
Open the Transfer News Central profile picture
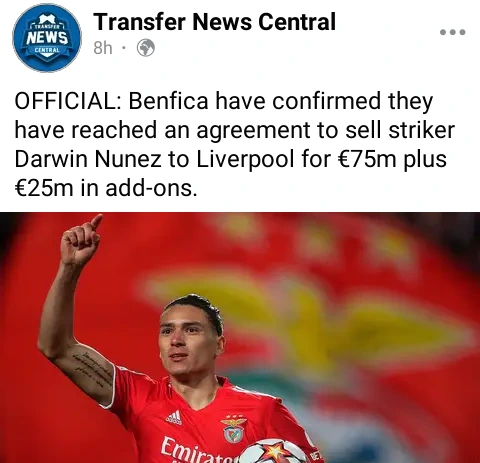pos(47,38)
